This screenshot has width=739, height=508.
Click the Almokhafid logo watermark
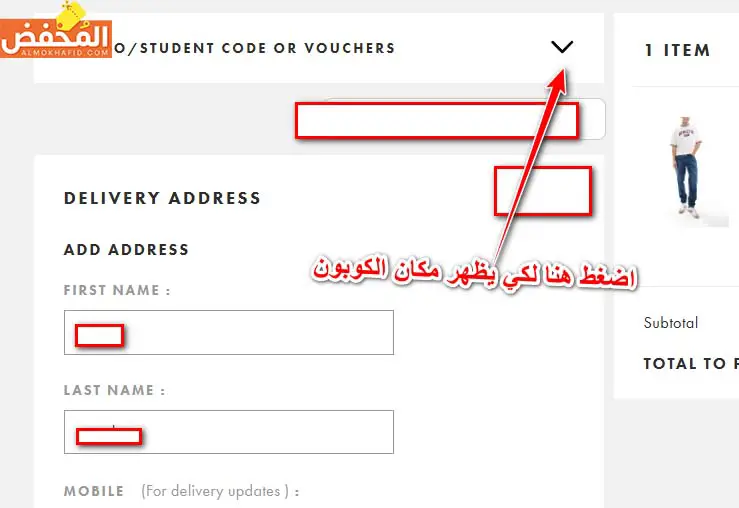click(x=56, y=31)
